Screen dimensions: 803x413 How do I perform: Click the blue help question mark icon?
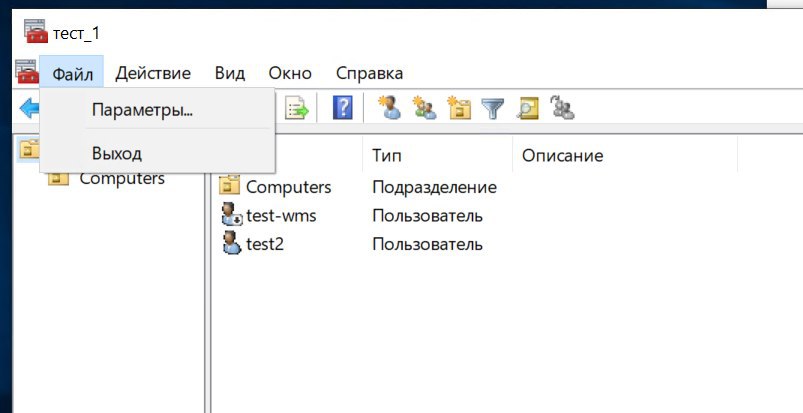[x=342, y=109]
